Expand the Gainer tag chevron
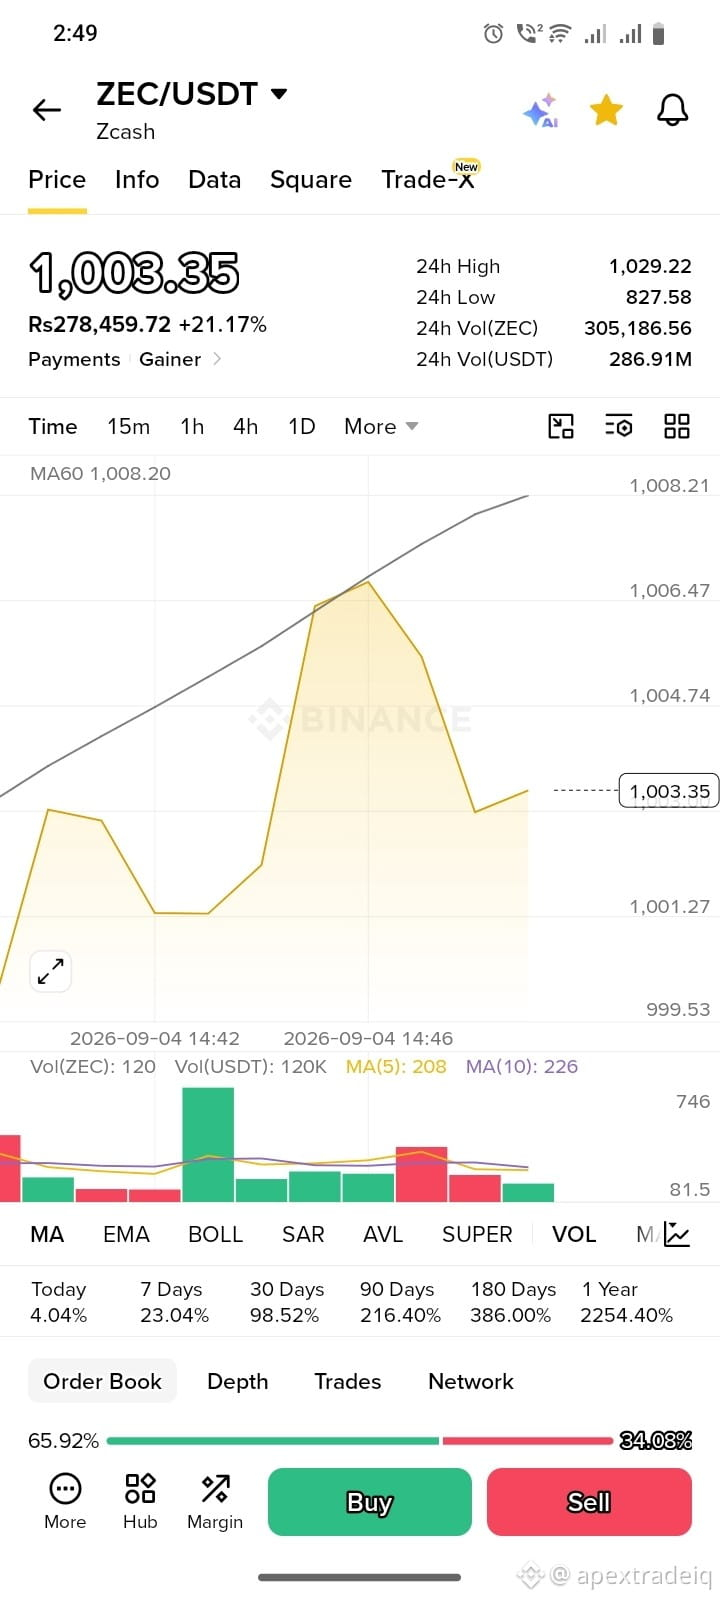The image size is (720, 1600). pos(217,359)
